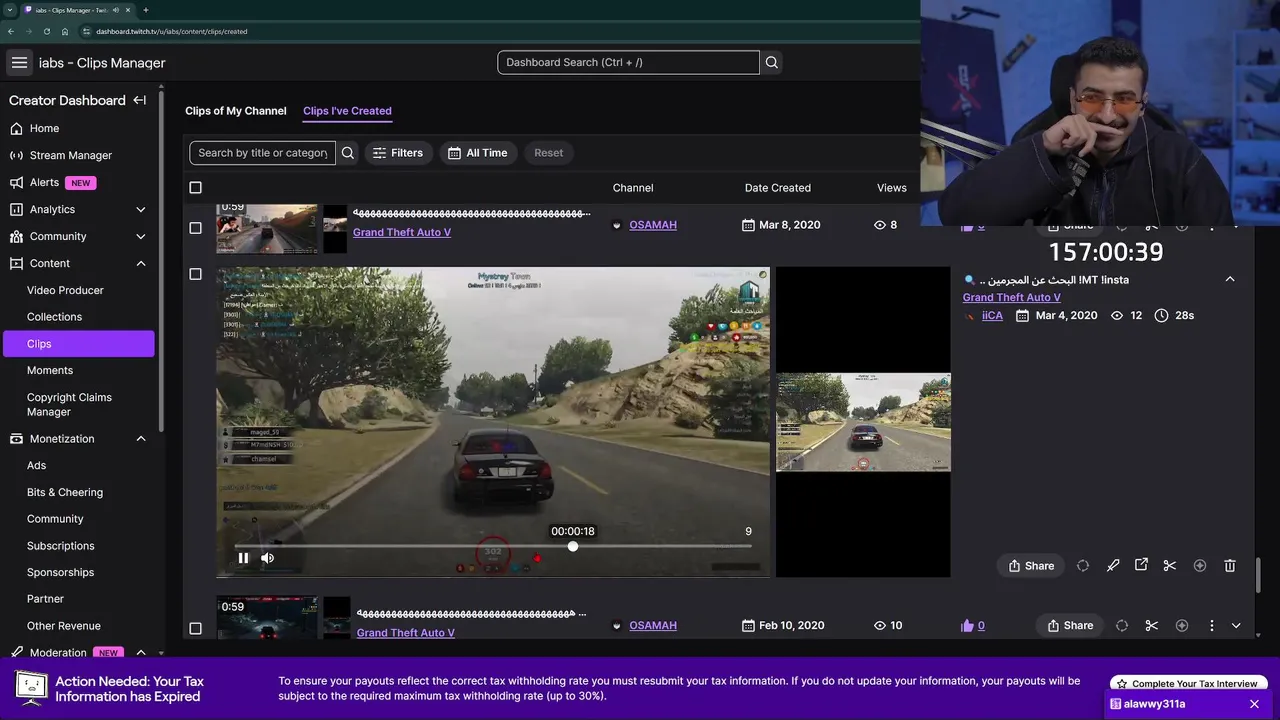Expand the Community section chevron under Analytics

point(140,237)
